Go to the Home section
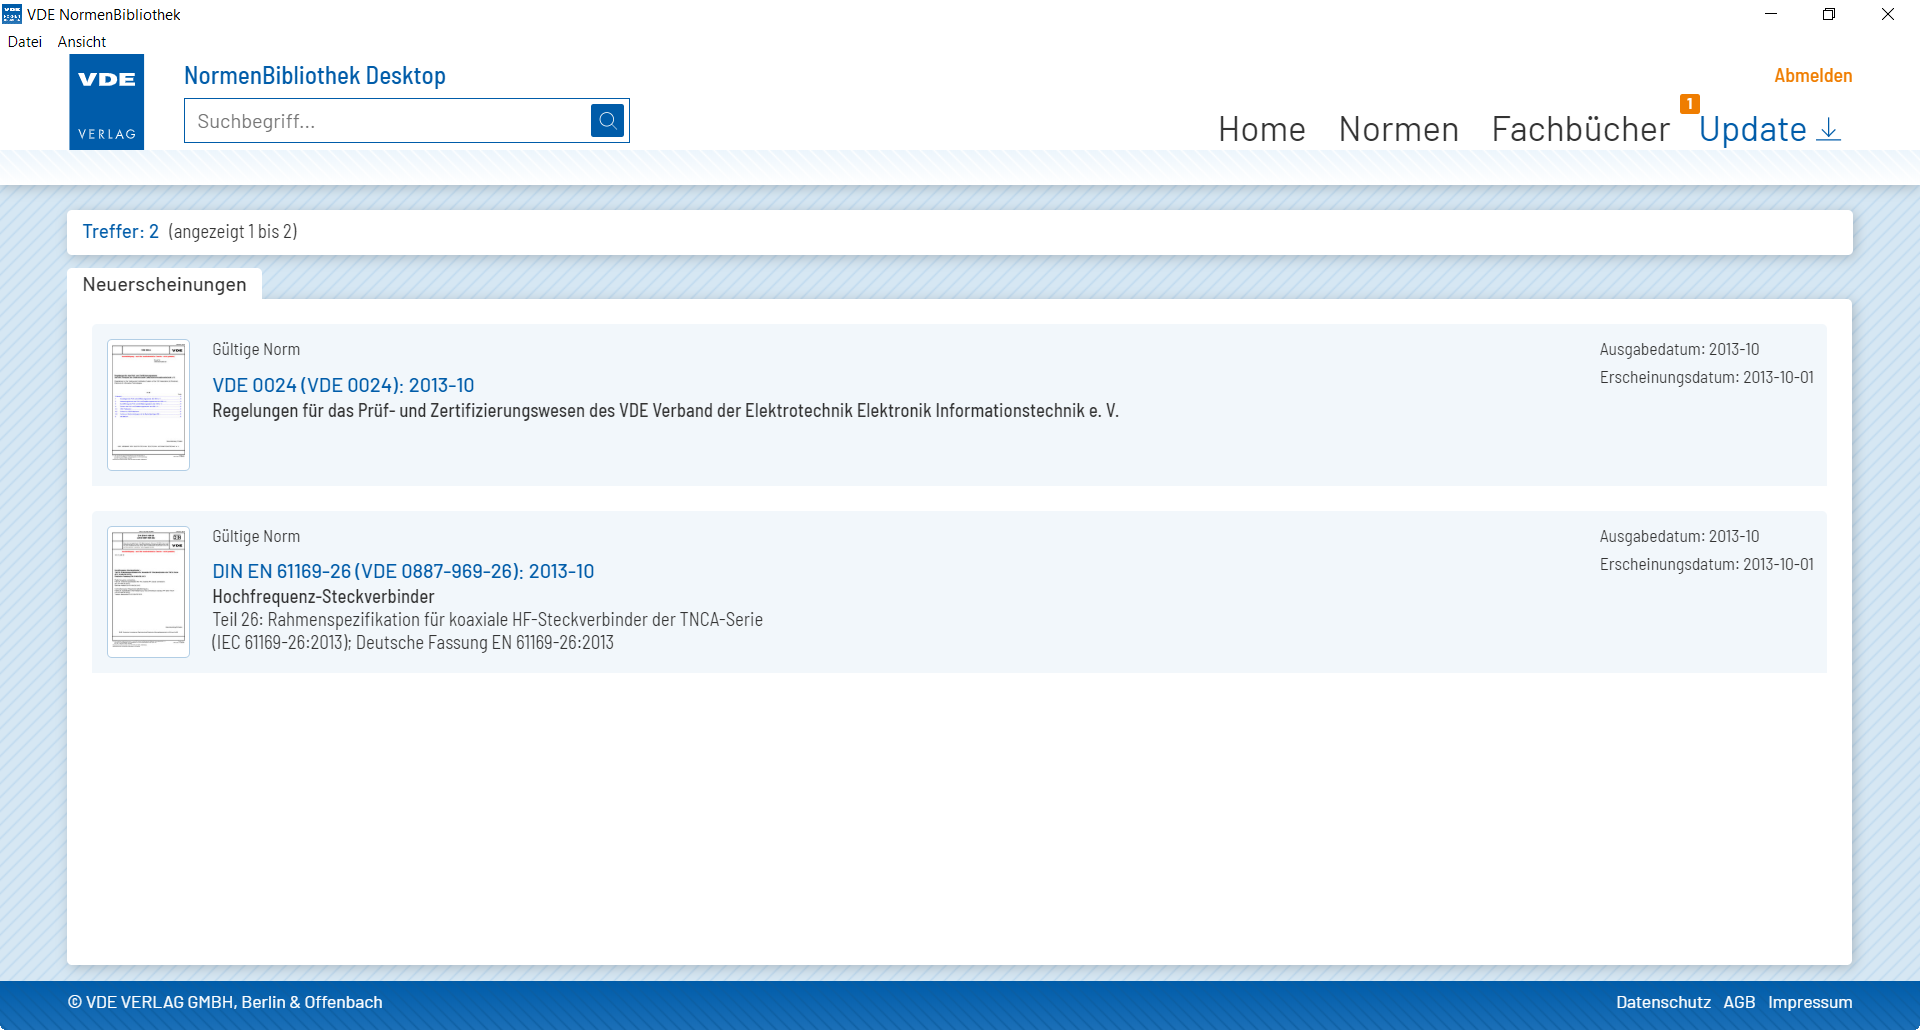This screenshot has height=1030, width=1920. click(x=1262, y=129)
